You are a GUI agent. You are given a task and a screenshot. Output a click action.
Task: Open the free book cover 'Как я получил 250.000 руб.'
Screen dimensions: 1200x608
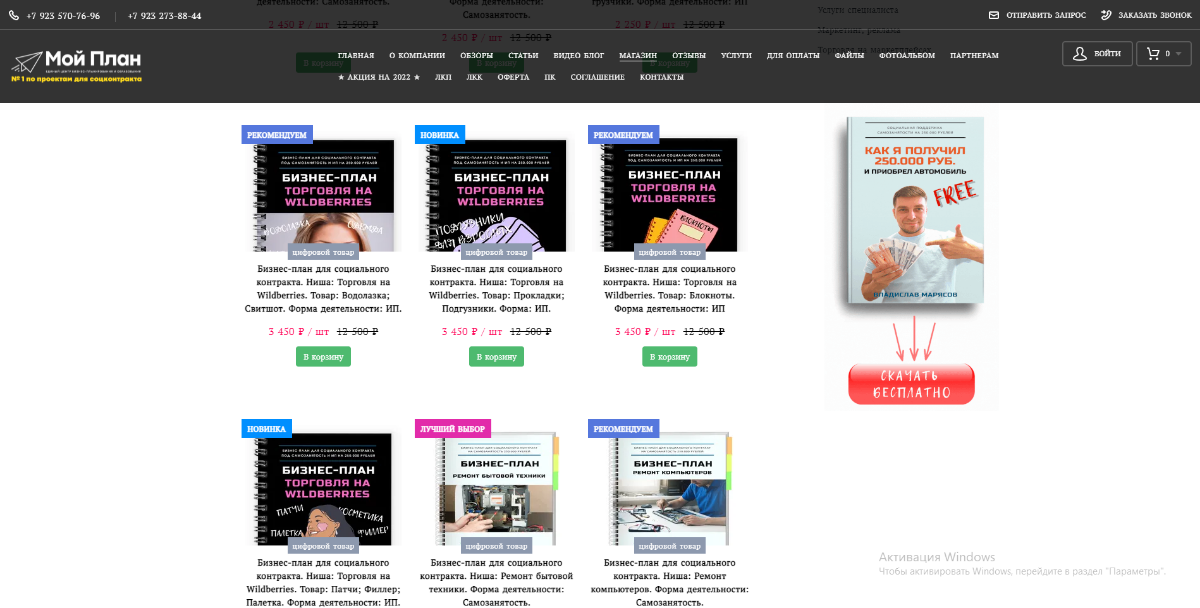[x=914, y=210]
